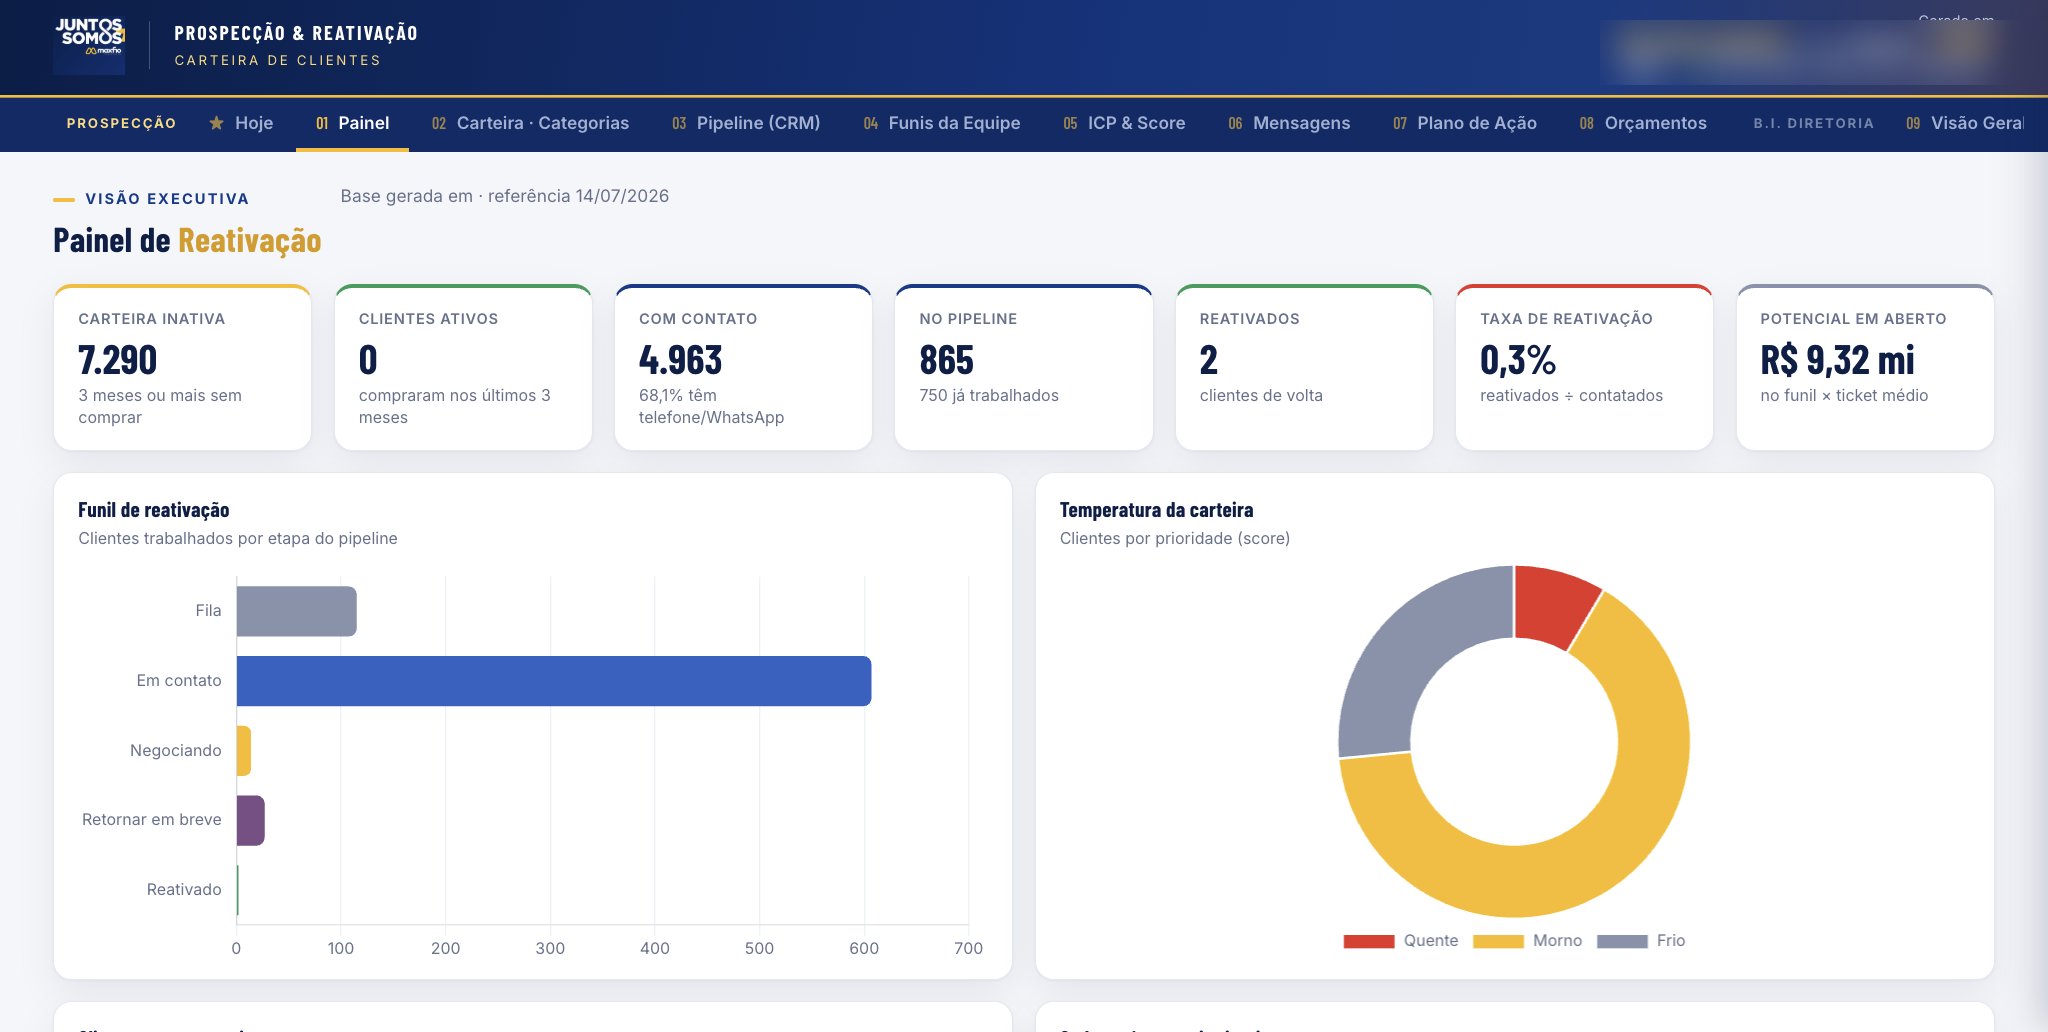This screenshot has height=1032, width=2048.
Task: Toggle the Morno legend swatch
Action: (1498, 941)
